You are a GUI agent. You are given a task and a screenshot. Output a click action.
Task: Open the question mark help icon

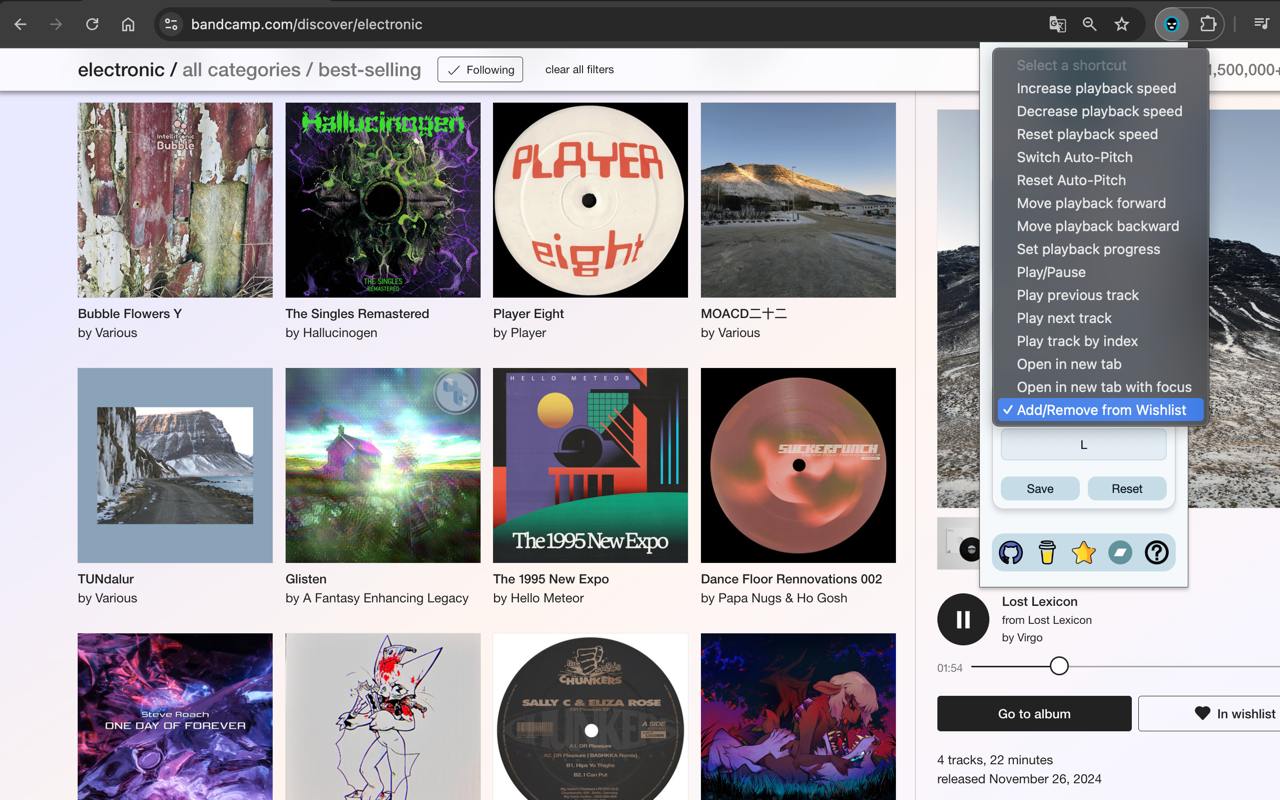pos(1156,552)
